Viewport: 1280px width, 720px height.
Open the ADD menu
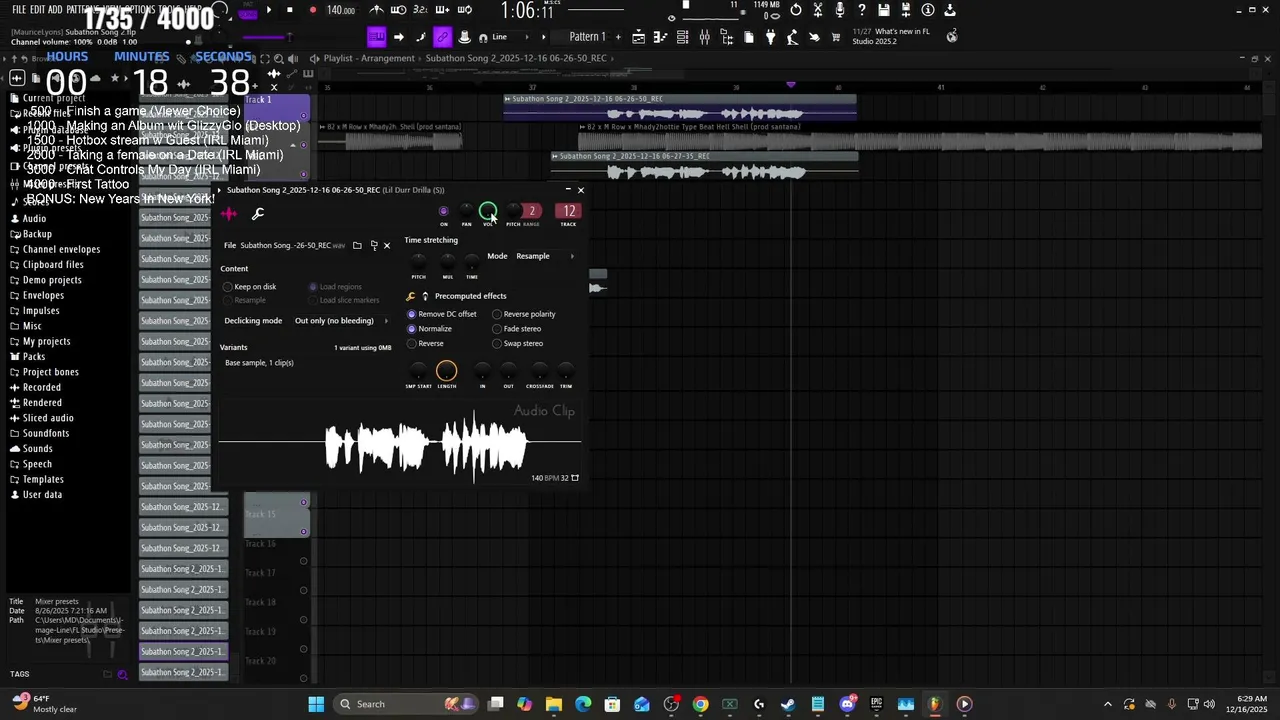55,10
